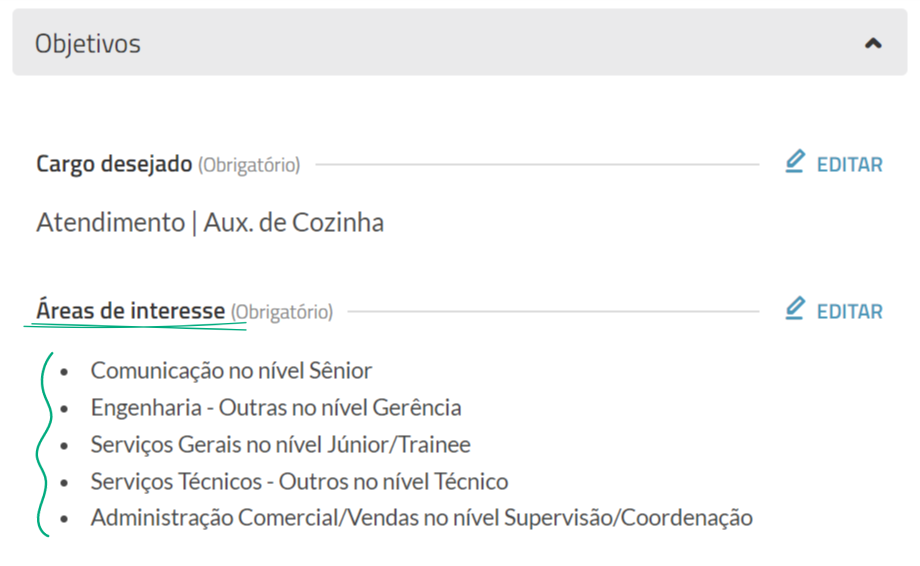This screenshot has height=566, width=920.
Task: Click pencil icon beside Áreas de interesse
Action: click(x=795, y=309)
